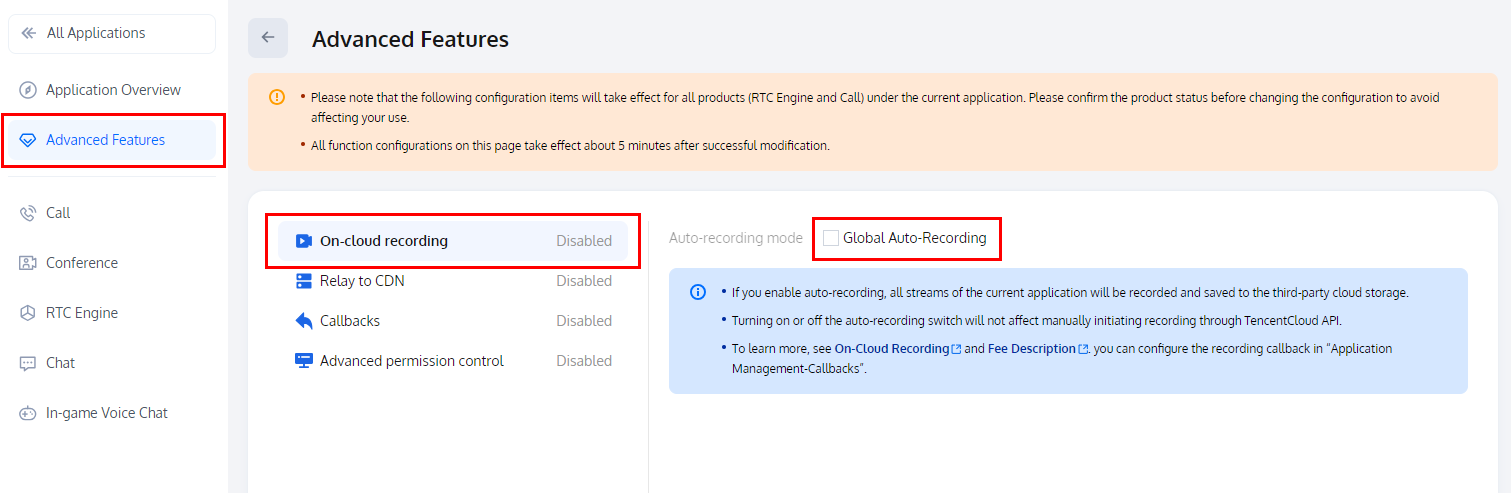Click the Application Overview compass icon
Image resolution: width=1511 pixels, height=493 pixels.
click(28, 90)
